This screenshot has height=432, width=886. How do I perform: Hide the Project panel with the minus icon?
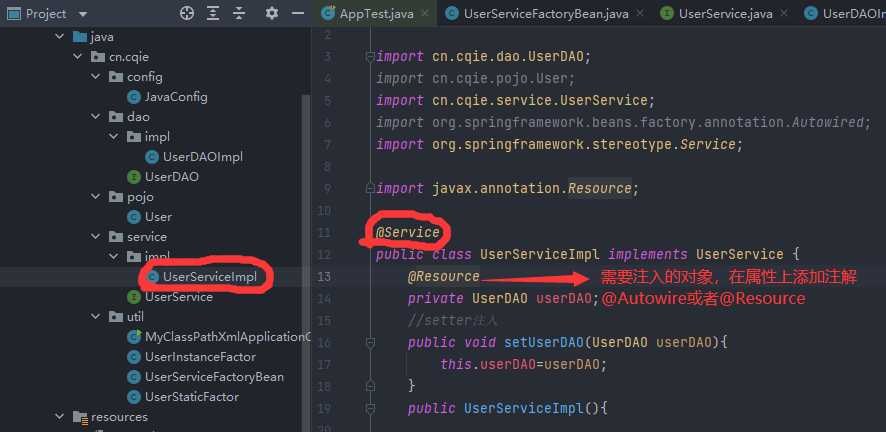pos(298,14)
